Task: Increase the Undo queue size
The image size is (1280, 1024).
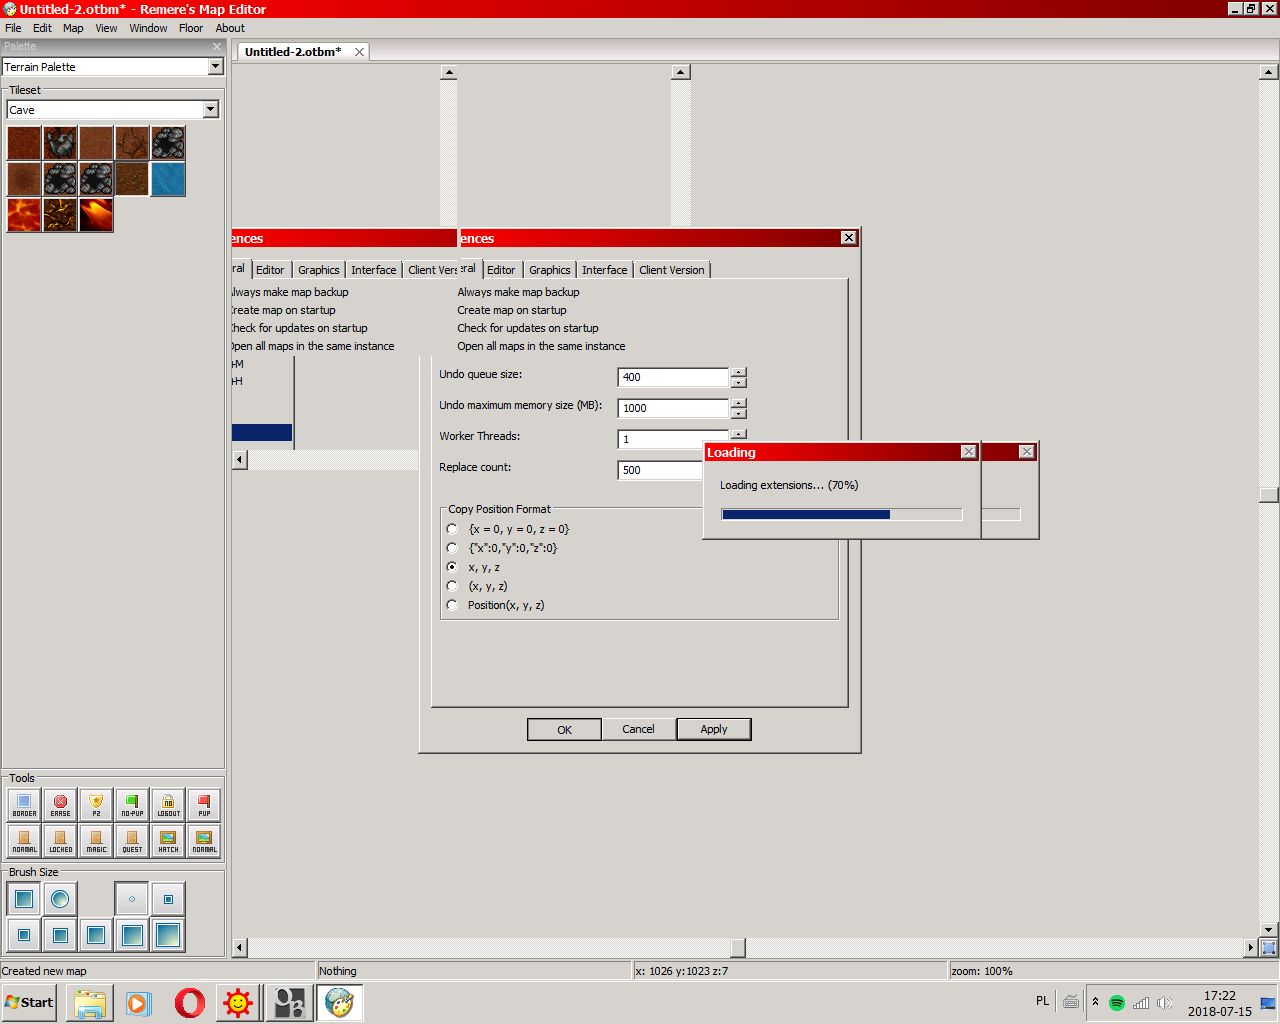Action: [738, 372]
